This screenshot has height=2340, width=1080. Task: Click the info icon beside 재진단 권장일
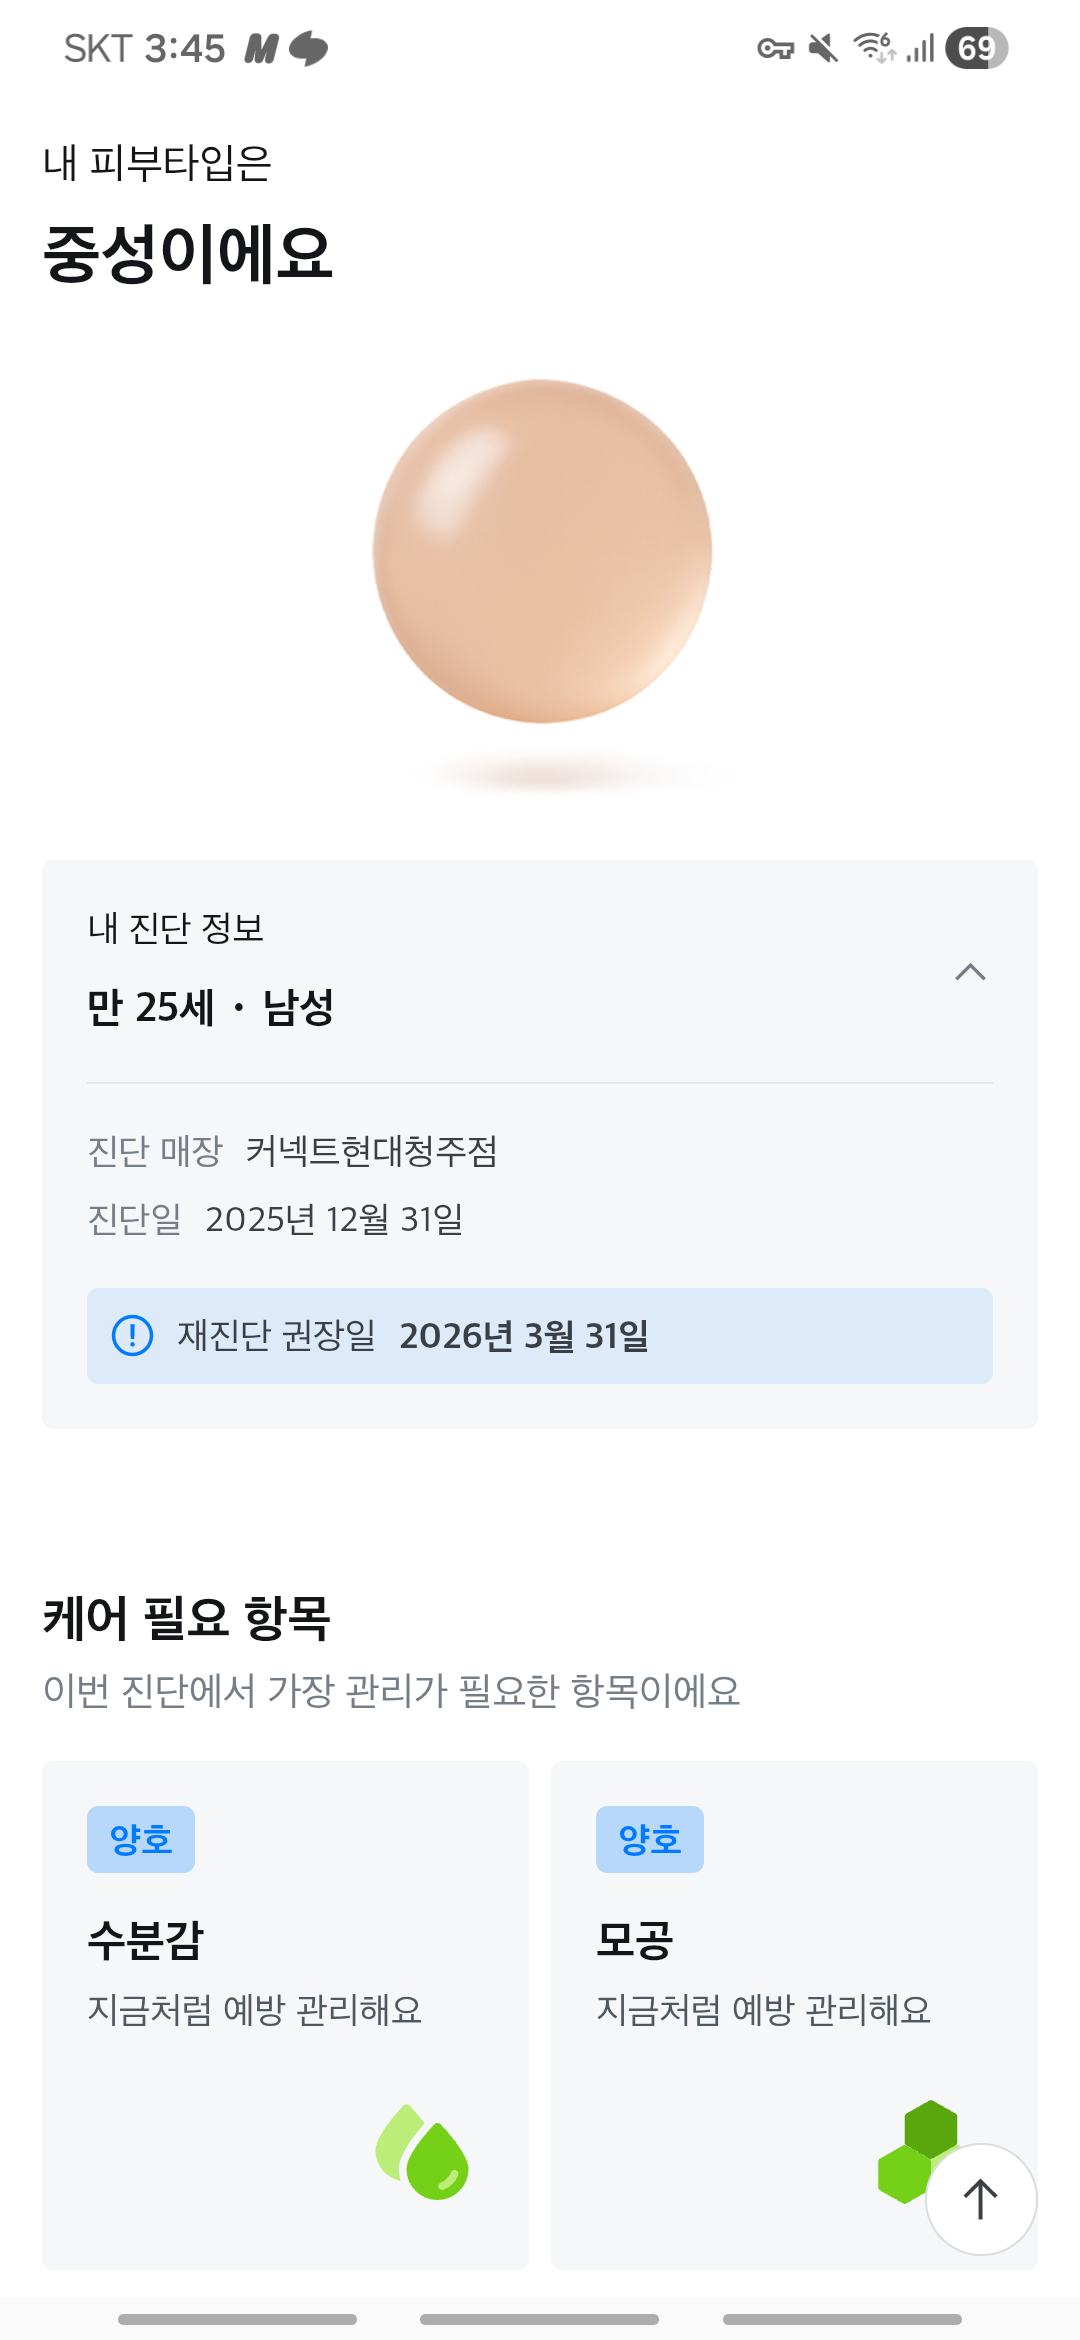pos(132,1335)
